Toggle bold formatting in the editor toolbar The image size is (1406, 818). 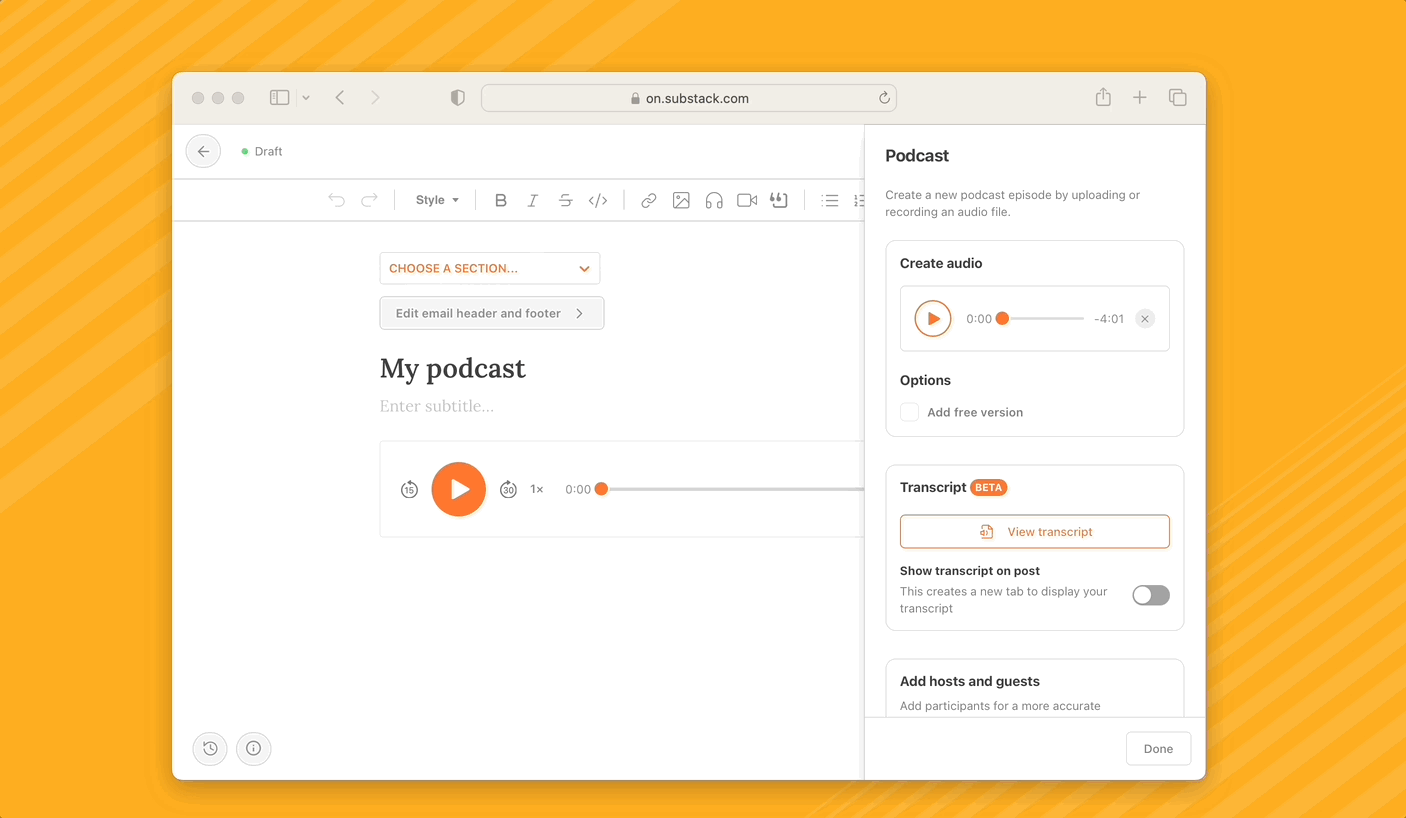[500, 200]
